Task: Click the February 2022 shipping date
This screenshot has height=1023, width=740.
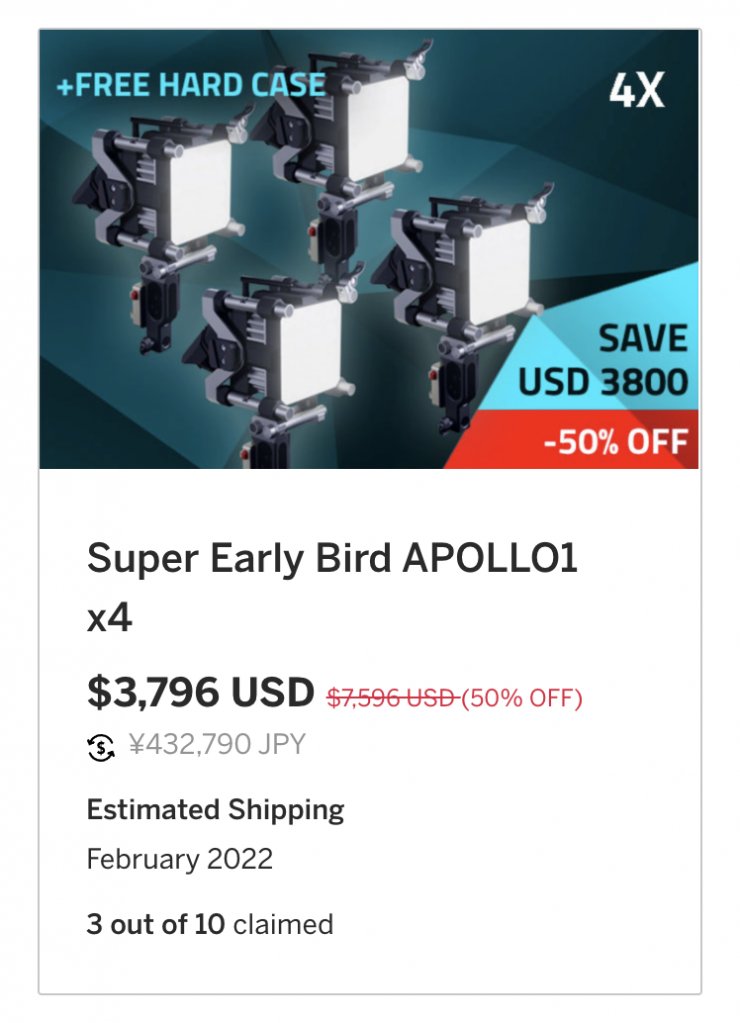Action: [x=180, y=859]
